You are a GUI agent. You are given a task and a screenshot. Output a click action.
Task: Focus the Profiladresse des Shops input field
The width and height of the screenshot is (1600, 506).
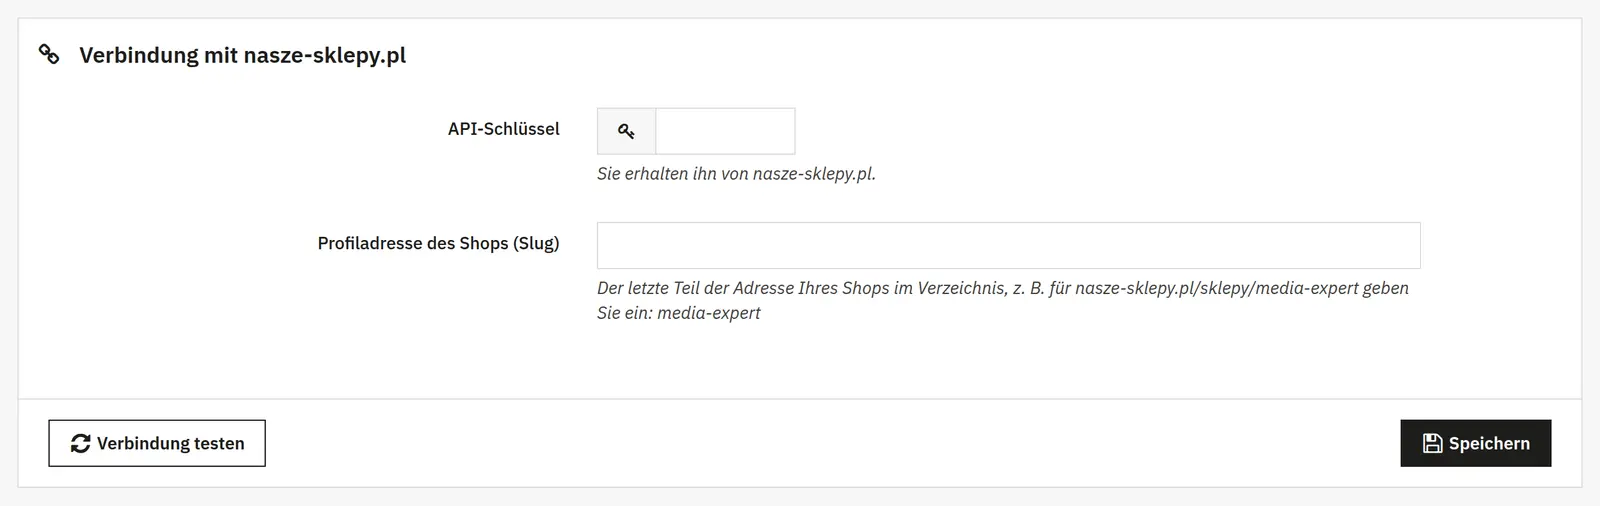click(x=1008, y=245)
